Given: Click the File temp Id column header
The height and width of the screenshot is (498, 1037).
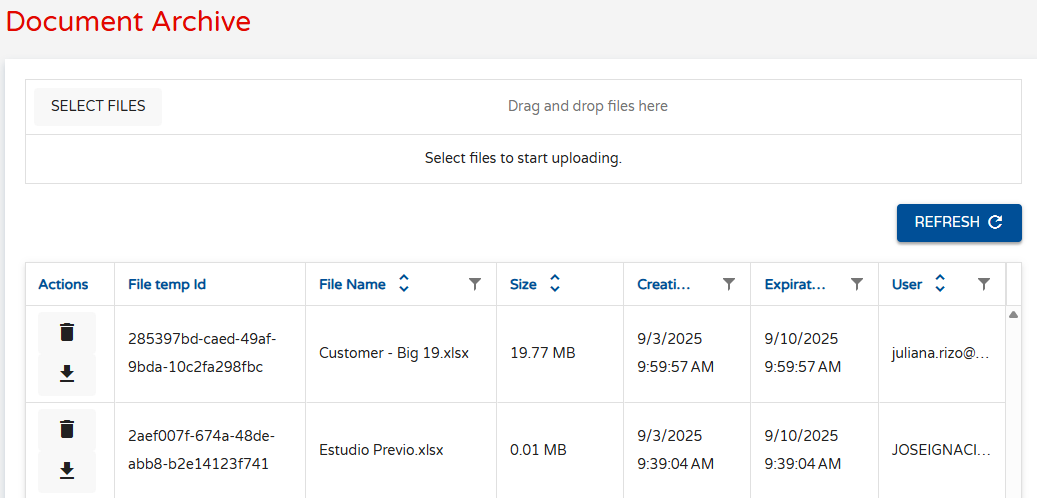Looking at the screenshot, I should tap(167, 284).
